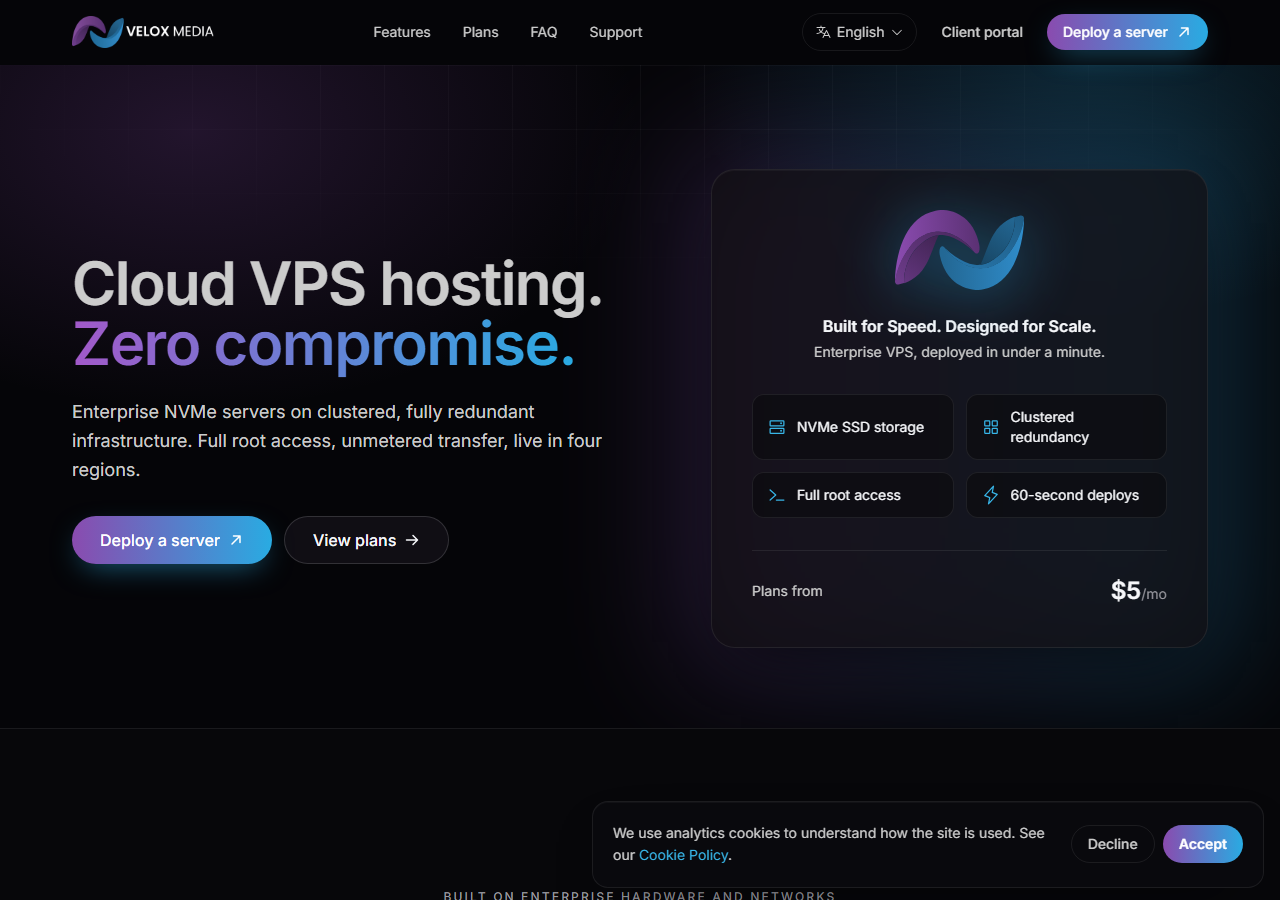The width and height of the screenshot is (1280, 900).
Task: Click the arrow icon in the hero Deploy button
Action: [236, 540]
